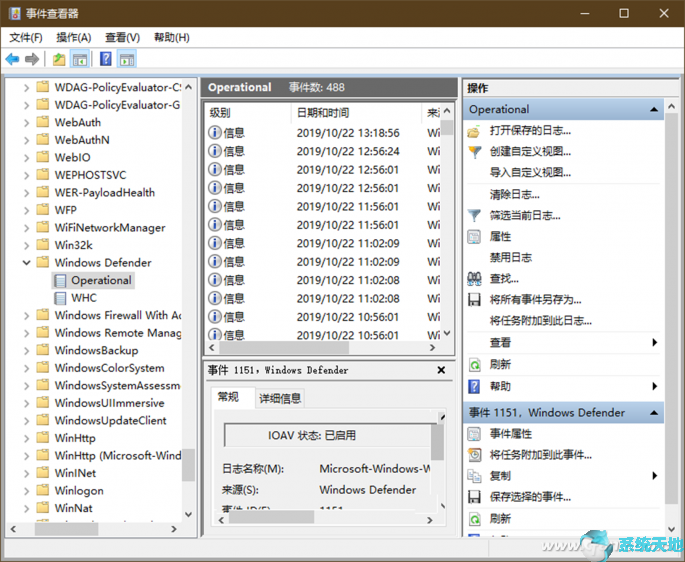
Task: Click the filter current log funnel icon
Action: click(x=474, y=215)
